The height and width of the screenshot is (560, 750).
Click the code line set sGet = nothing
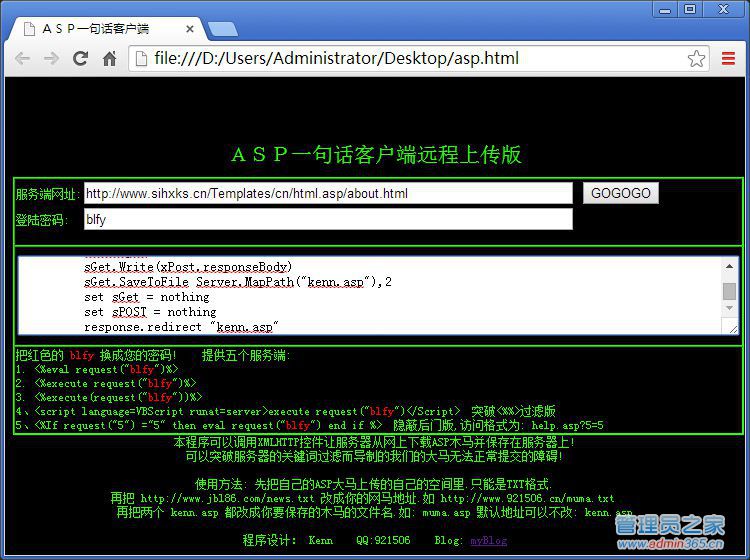point(147,297)
